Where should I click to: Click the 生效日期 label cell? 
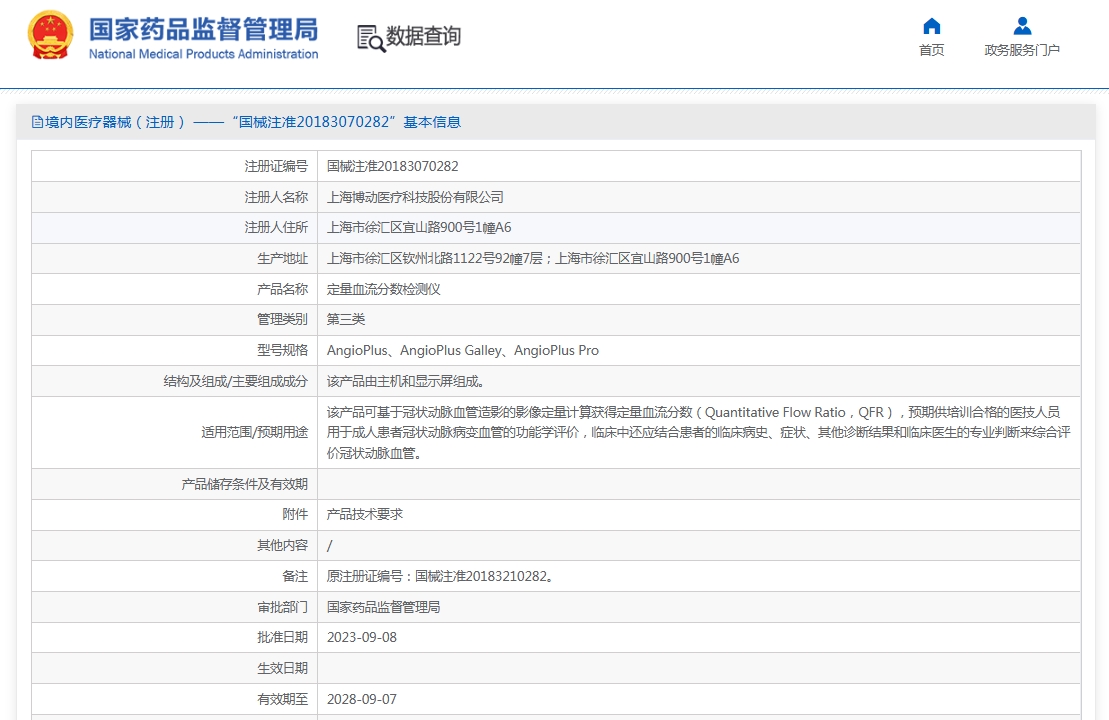[175, 668]
